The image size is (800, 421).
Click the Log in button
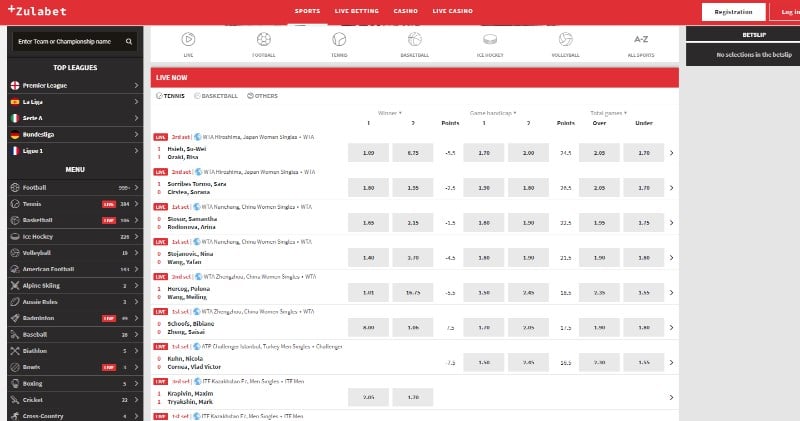788,12
